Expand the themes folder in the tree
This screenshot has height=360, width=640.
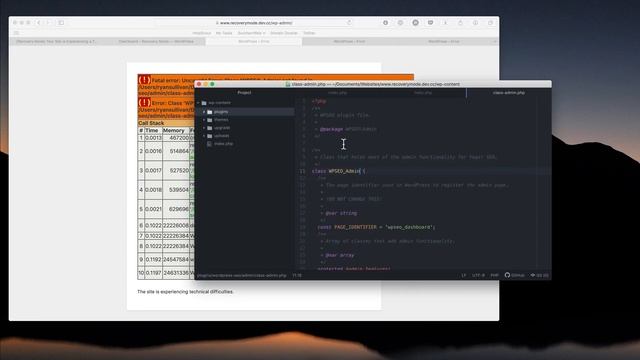pyautogui.click(x=204, y=120)
